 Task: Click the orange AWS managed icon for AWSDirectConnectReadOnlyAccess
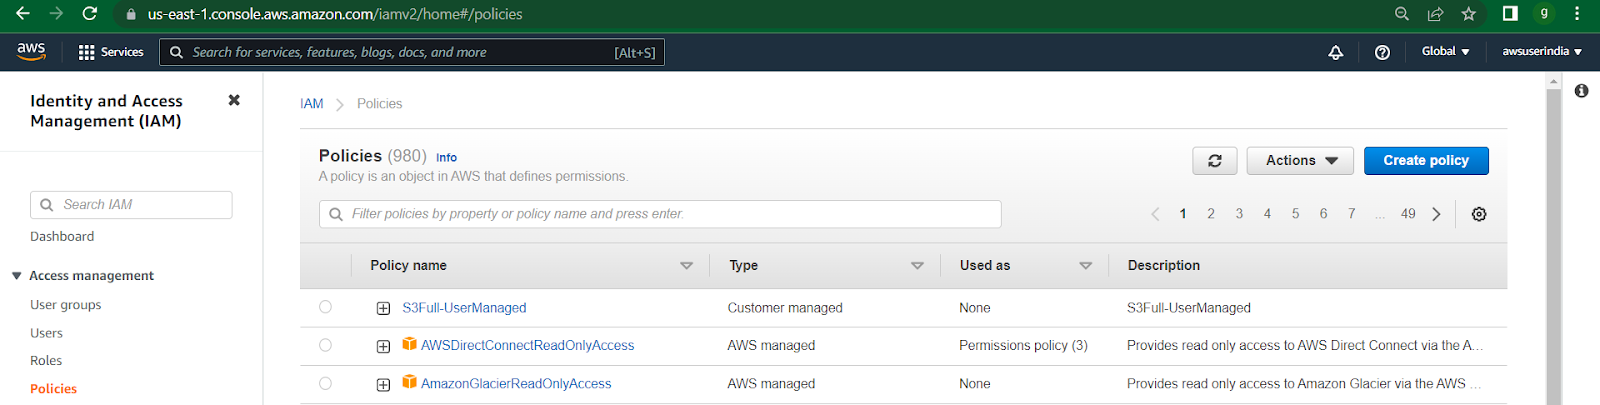coord(409,344)
